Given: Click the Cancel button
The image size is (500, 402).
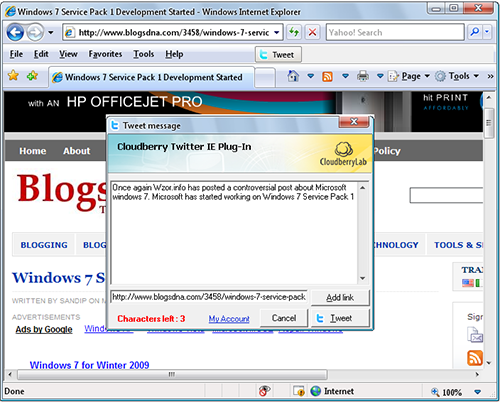Looking at the screenshot, I should 284,318.
